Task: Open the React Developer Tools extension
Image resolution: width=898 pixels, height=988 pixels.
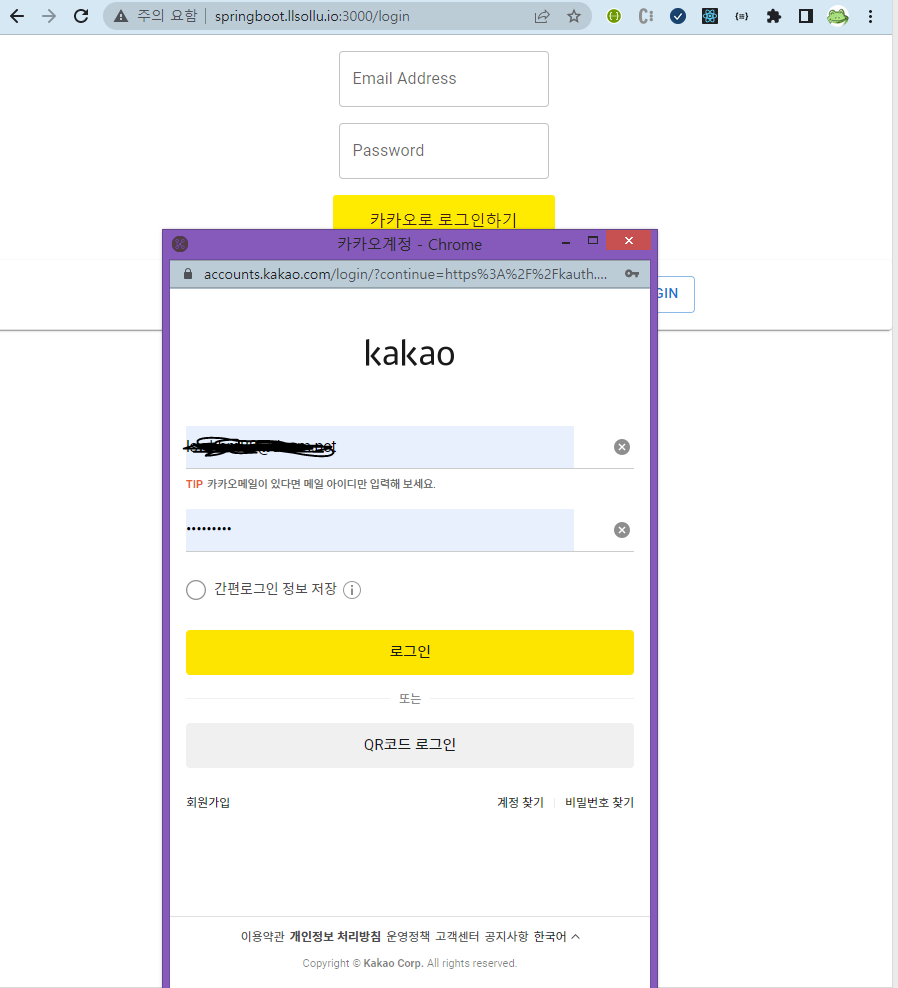Action: pyautogui.click(x=710, y=16)
